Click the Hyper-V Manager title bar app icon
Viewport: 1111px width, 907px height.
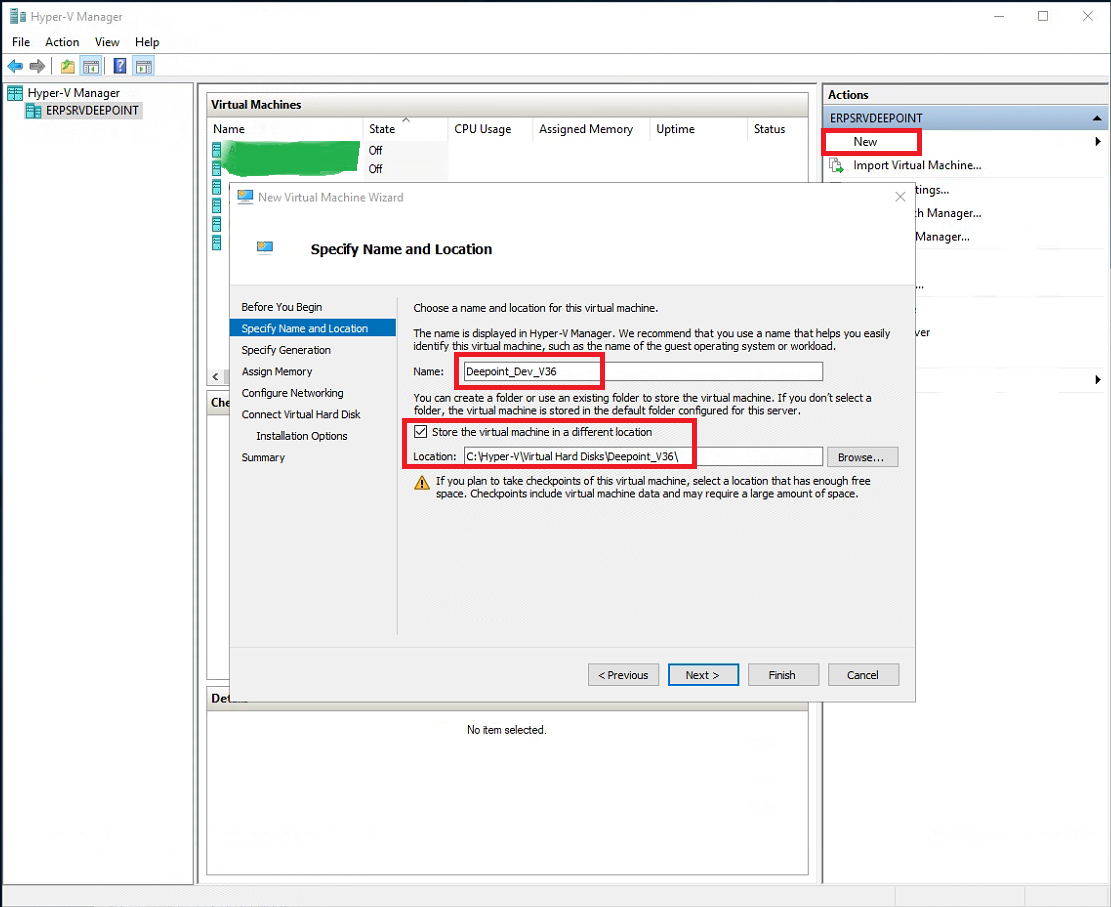click(x=18, y=16)
